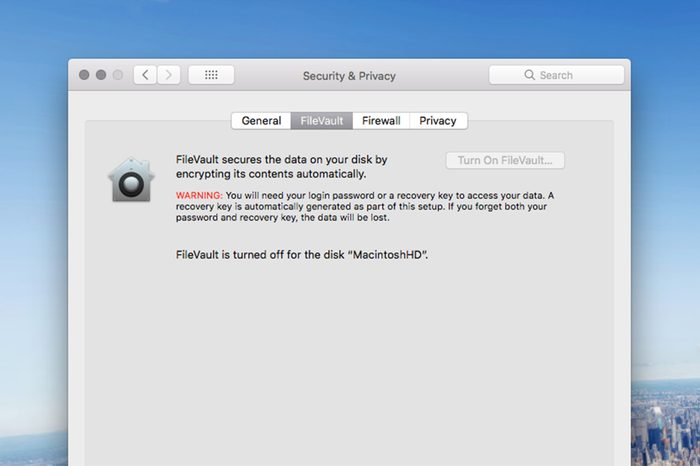
Task: Show all preferences via grid icon
Action: pos(211,75)
